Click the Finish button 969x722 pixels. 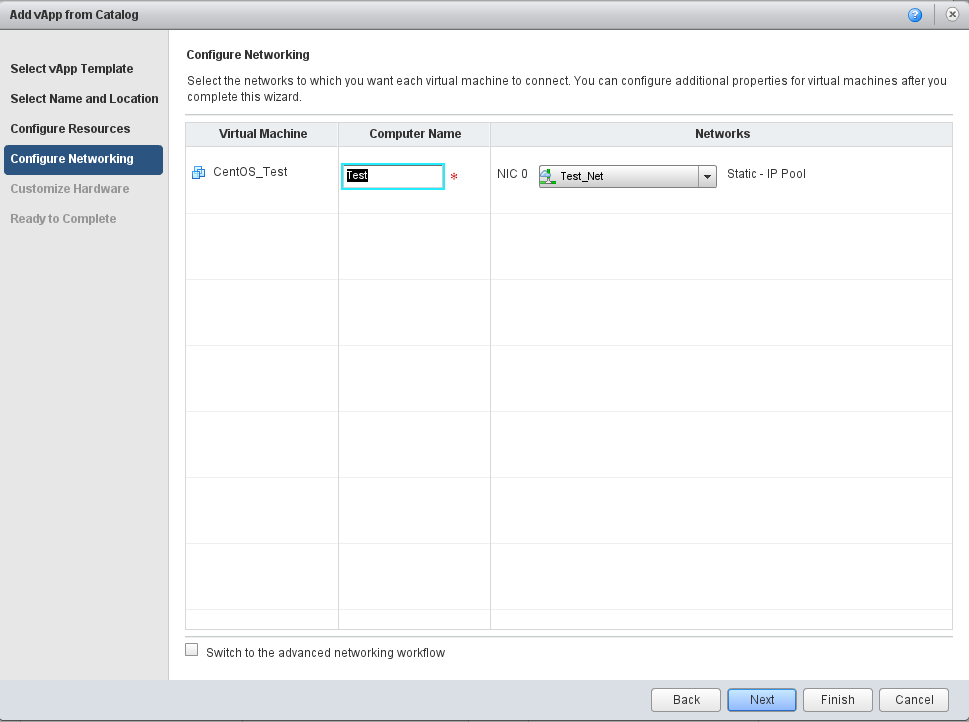[x=838, y=700]
